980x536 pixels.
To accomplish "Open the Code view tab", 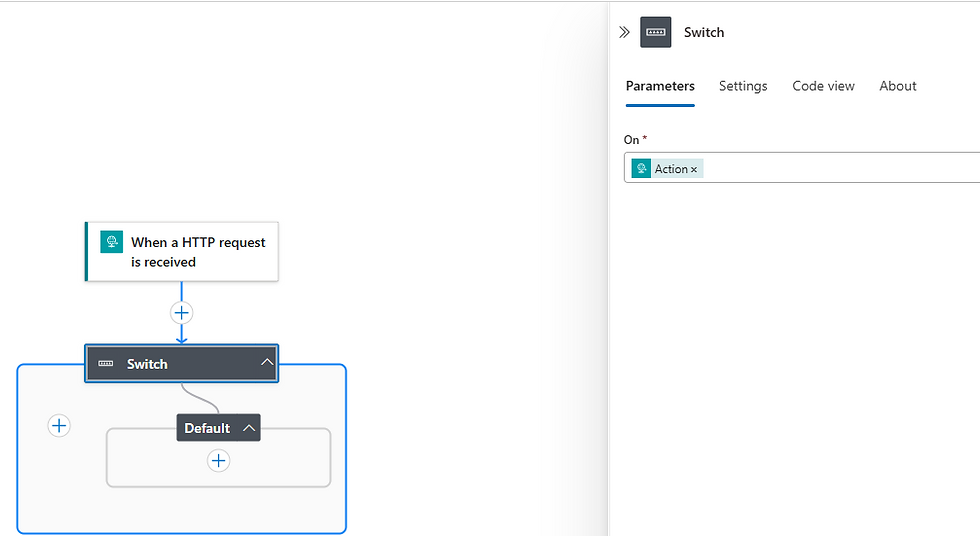I will (x=823, y=86).
